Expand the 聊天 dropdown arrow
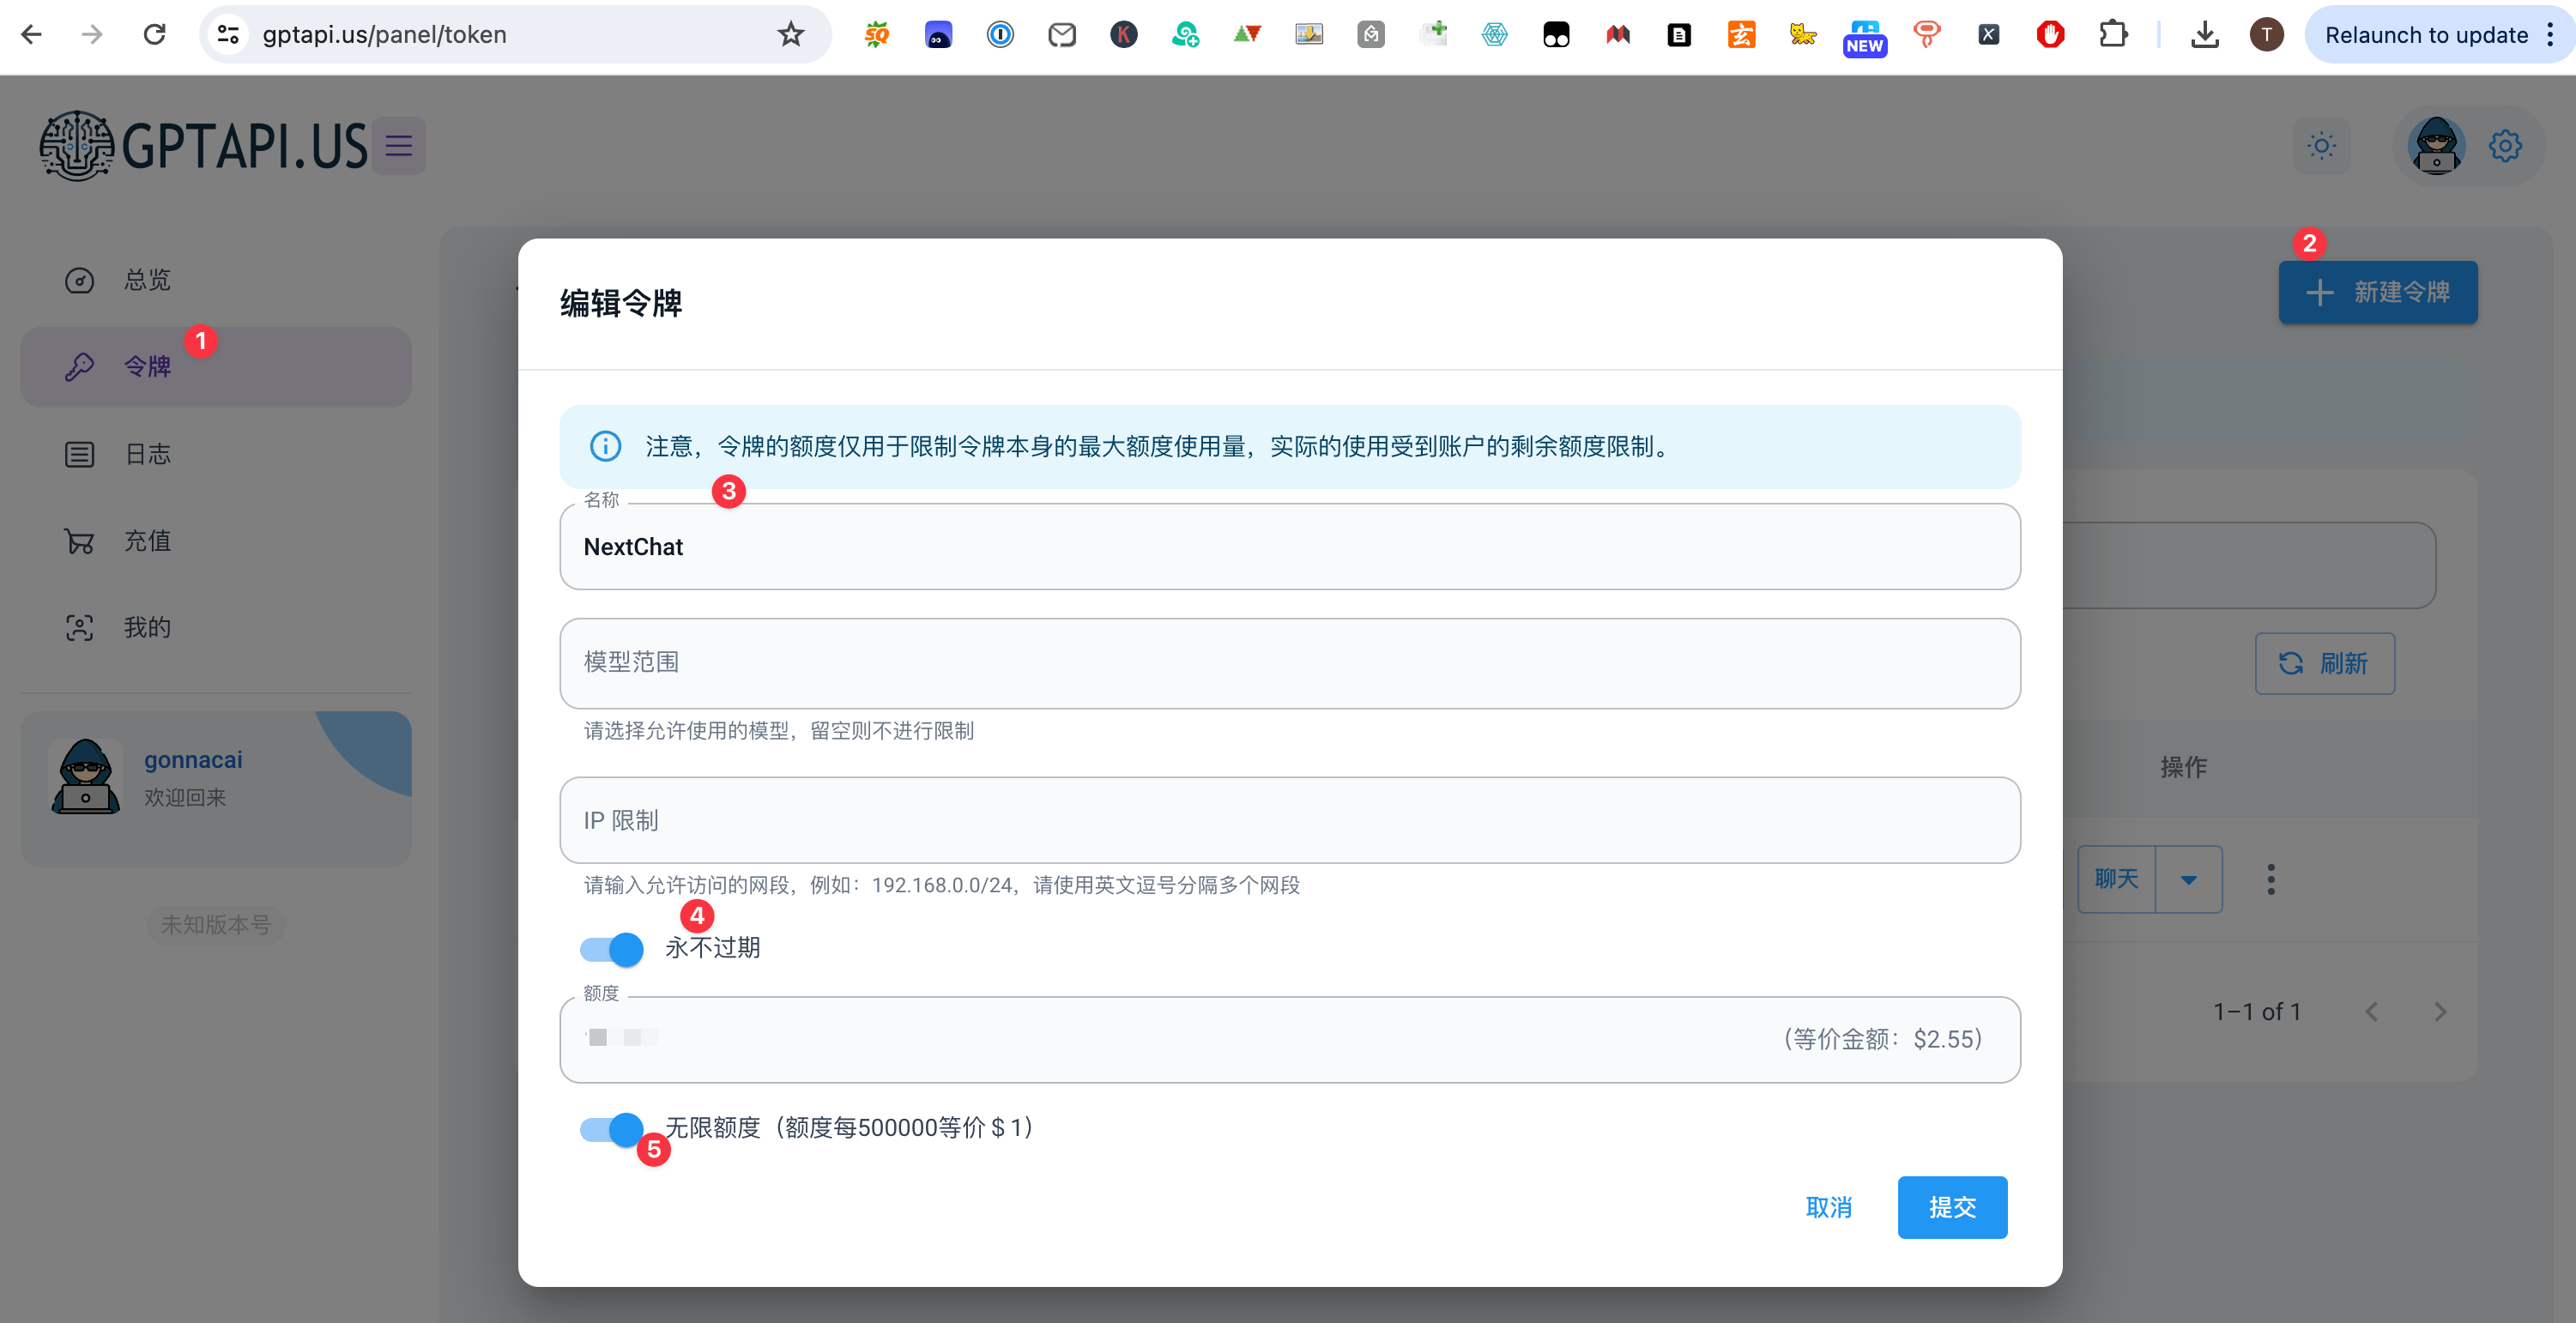 pos(2189,879)
